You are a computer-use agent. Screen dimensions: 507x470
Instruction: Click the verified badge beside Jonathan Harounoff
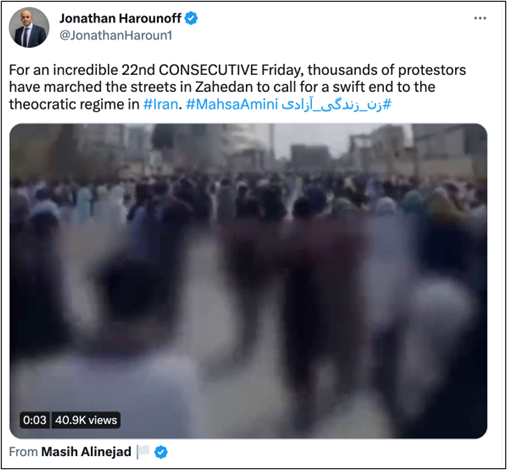191,18
